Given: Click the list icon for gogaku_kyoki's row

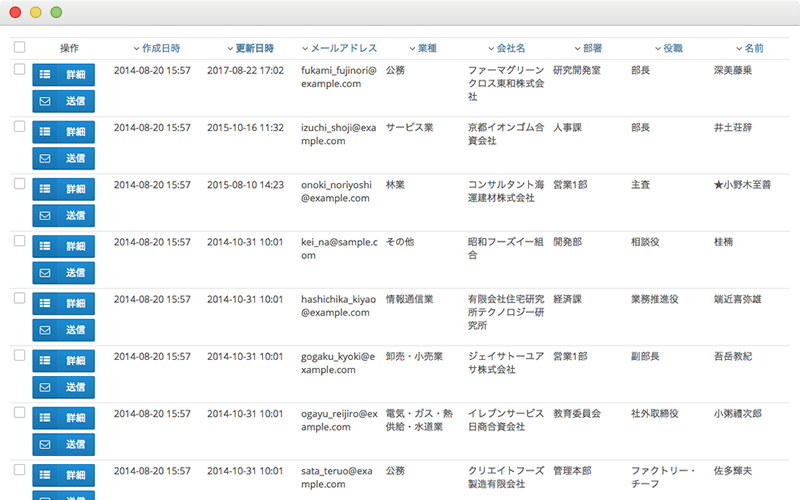Looking at the screenshot, I should (x=45, y=360).
